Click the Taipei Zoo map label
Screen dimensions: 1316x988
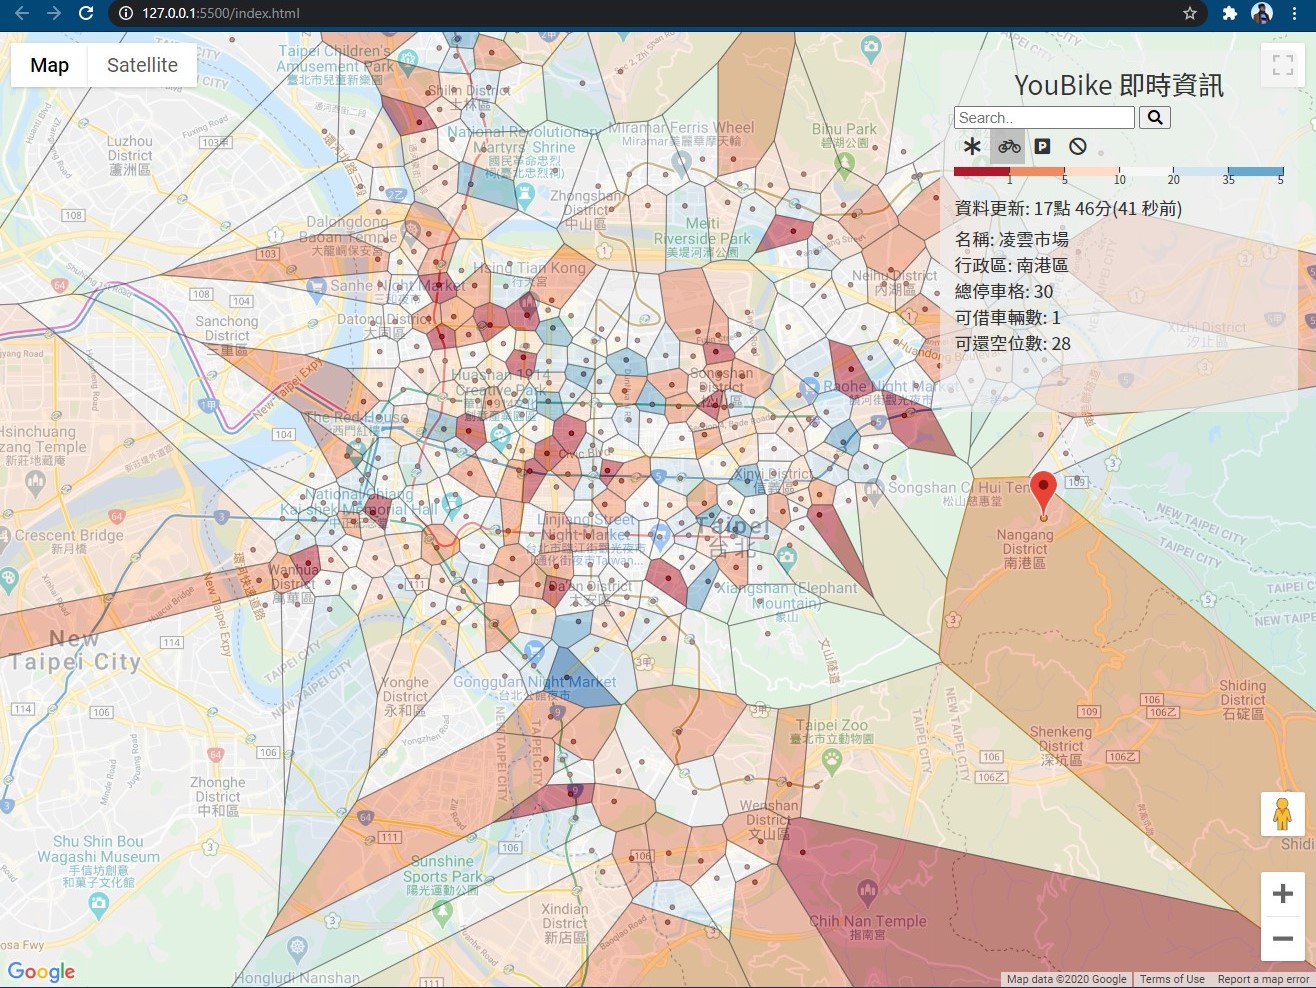tap(831, 731)
